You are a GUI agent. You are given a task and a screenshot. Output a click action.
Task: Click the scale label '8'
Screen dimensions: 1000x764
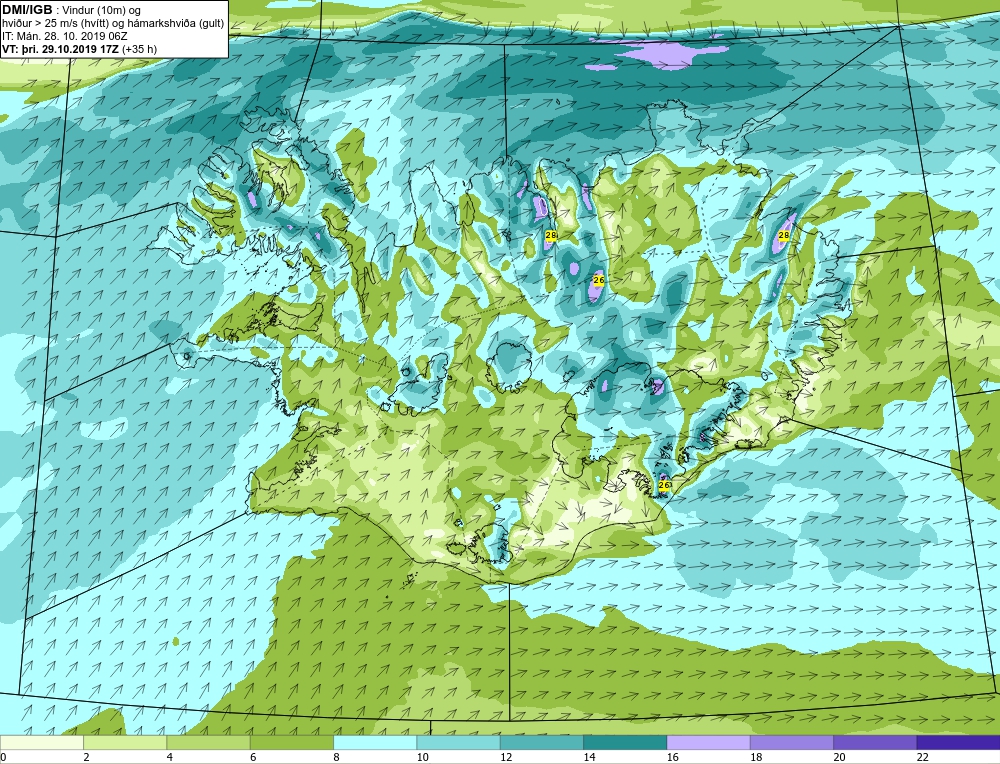click(x=336, y=758)
